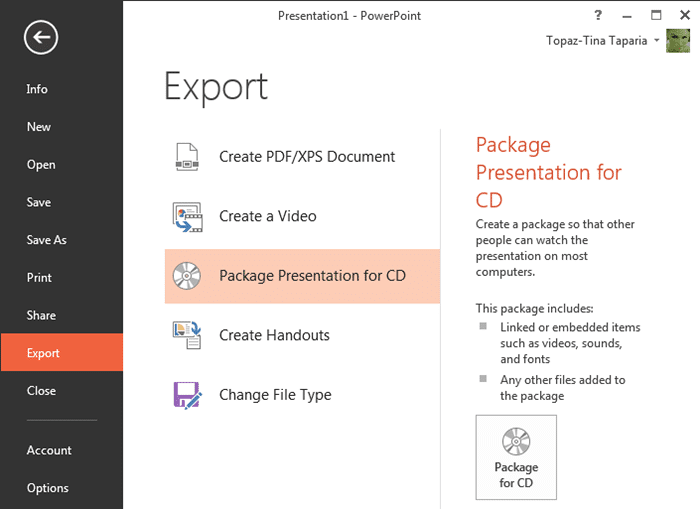The height and width of the screenshot is (509, 700).
Task: Click the Create a Video filmstrip icon
Action: point(188,217)
